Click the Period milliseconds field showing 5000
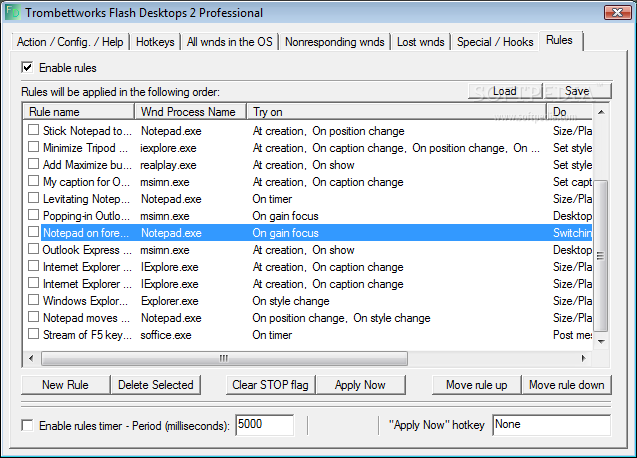Image resolution: width=637 pixels, height=458 pixels. coord(264,425)
